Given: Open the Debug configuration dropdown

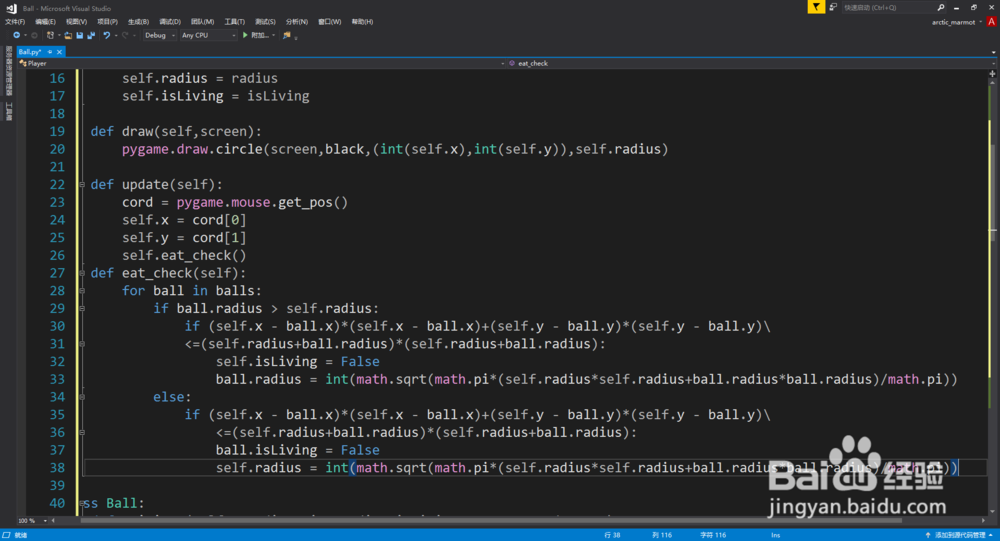Looking at the screenshot, I should tap(159, 36).
